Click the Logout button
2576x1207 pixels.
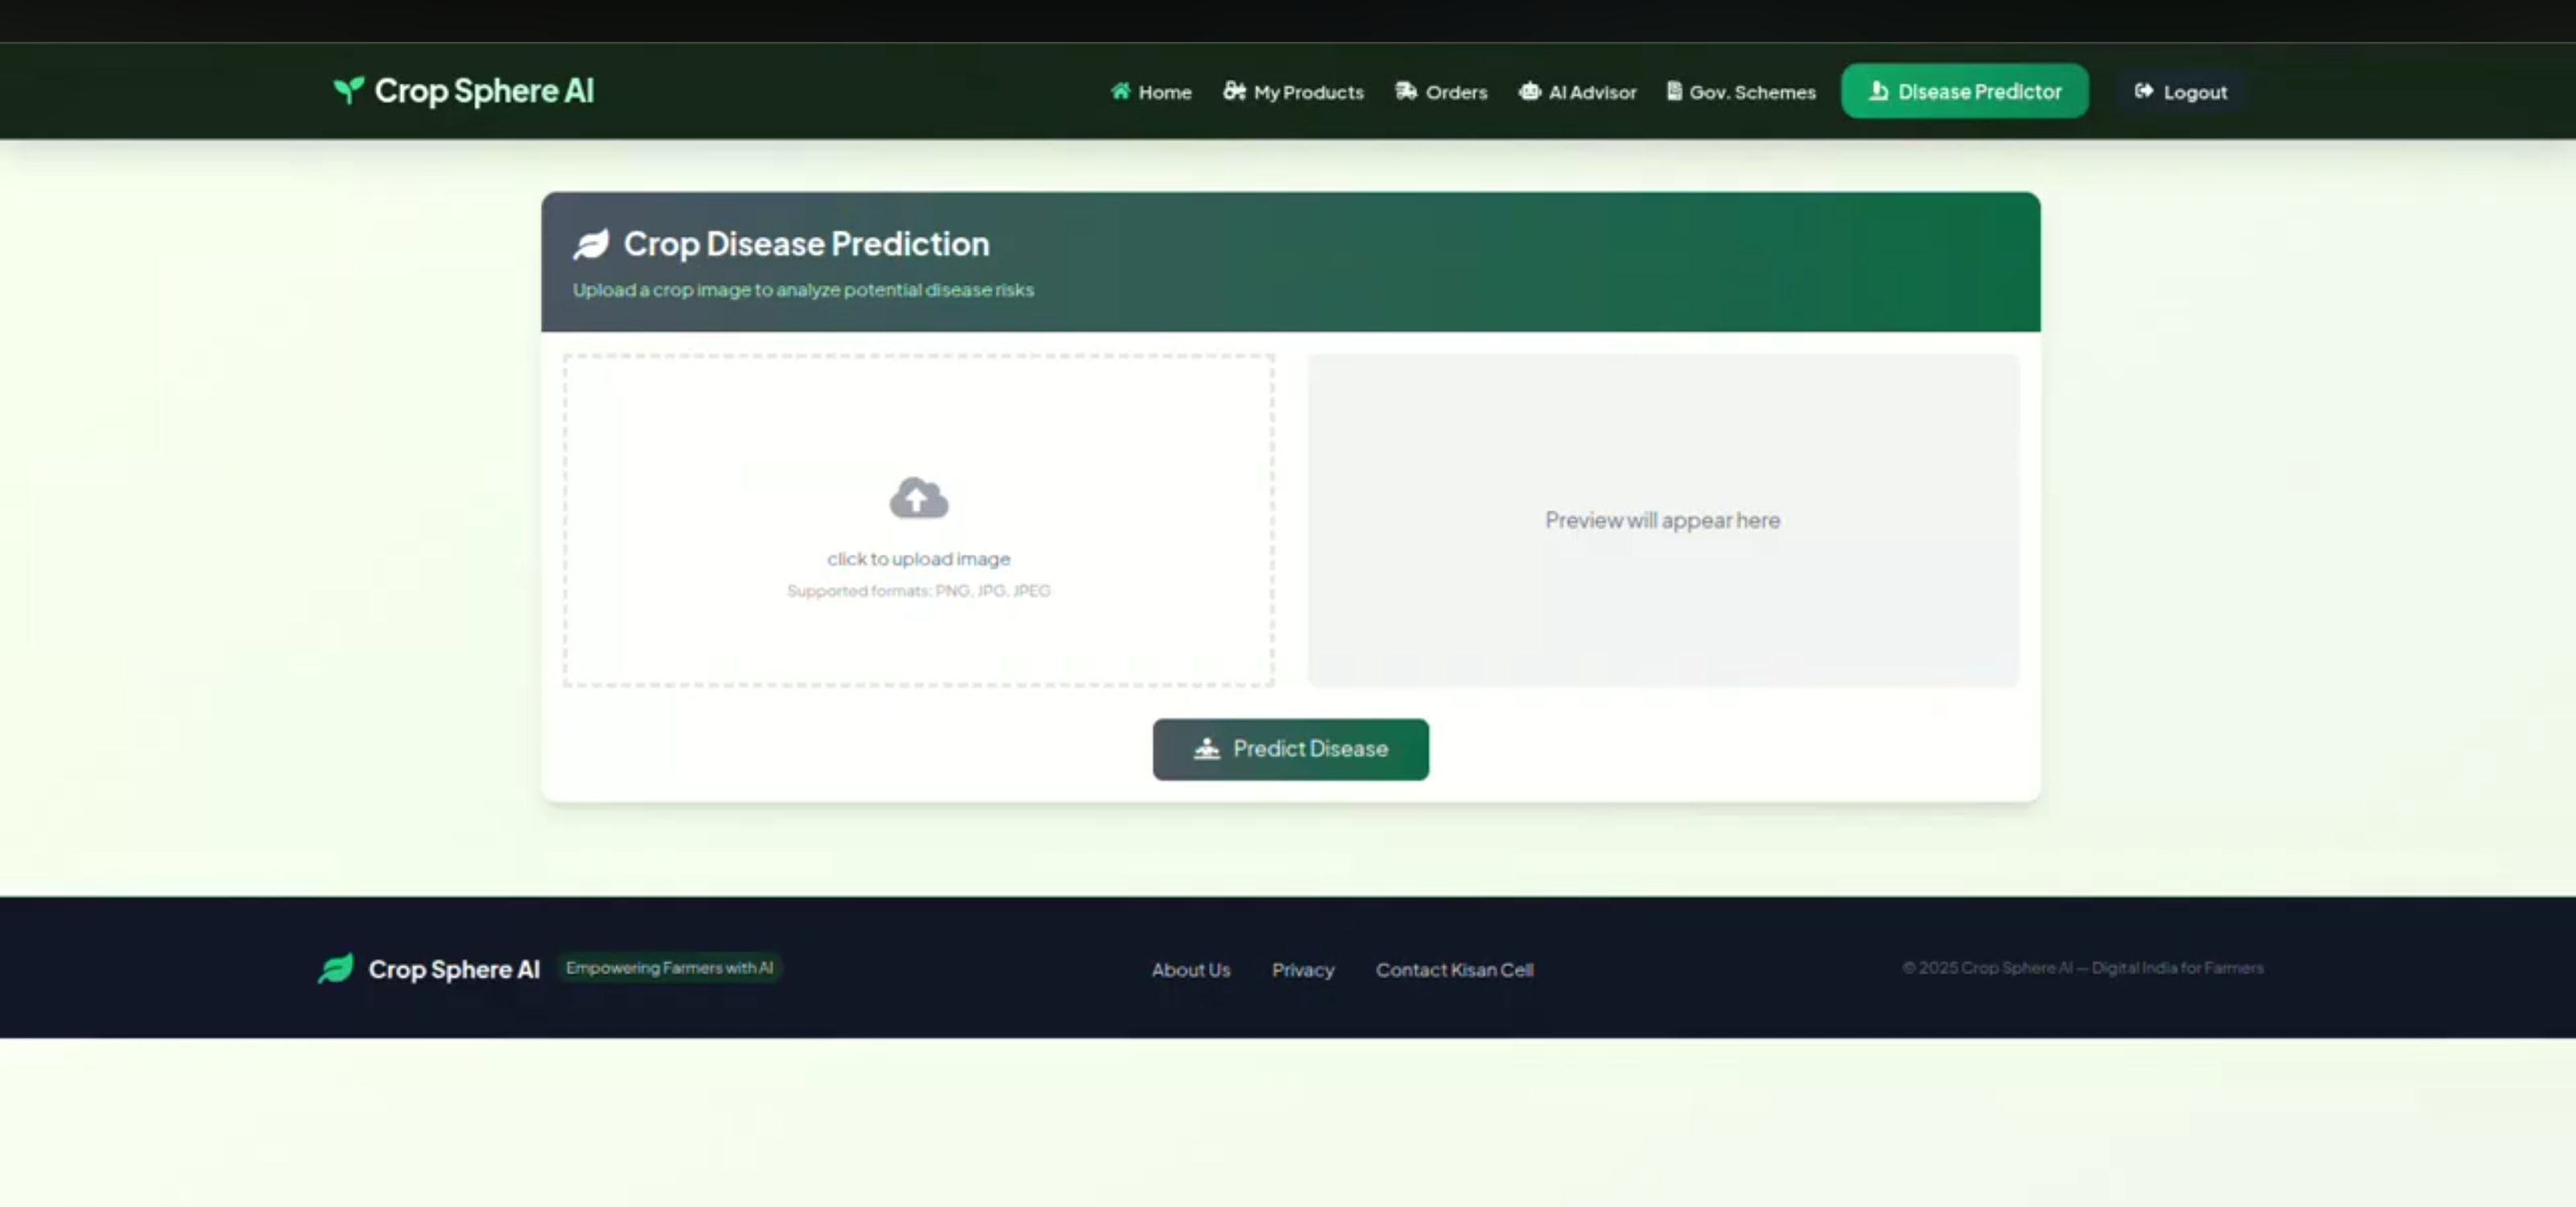coord(2180,92)
